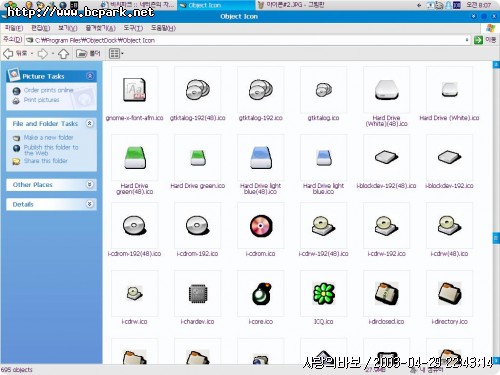Screen dimensions: 500x375
Task: Select the Hard Drive light blue.ico icon
Action: (323, 158)
